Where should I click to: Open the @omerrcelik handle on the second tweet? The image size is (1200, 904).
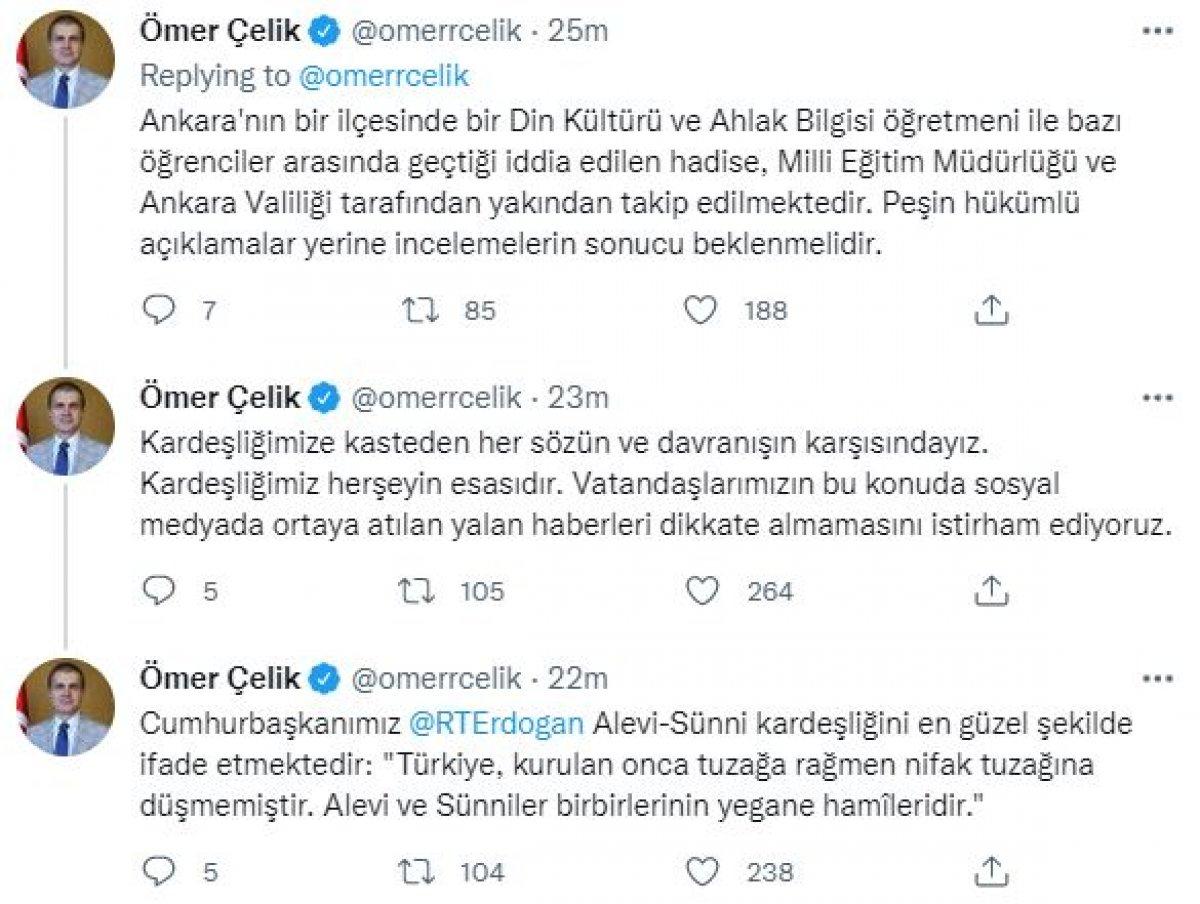point(426,397)
